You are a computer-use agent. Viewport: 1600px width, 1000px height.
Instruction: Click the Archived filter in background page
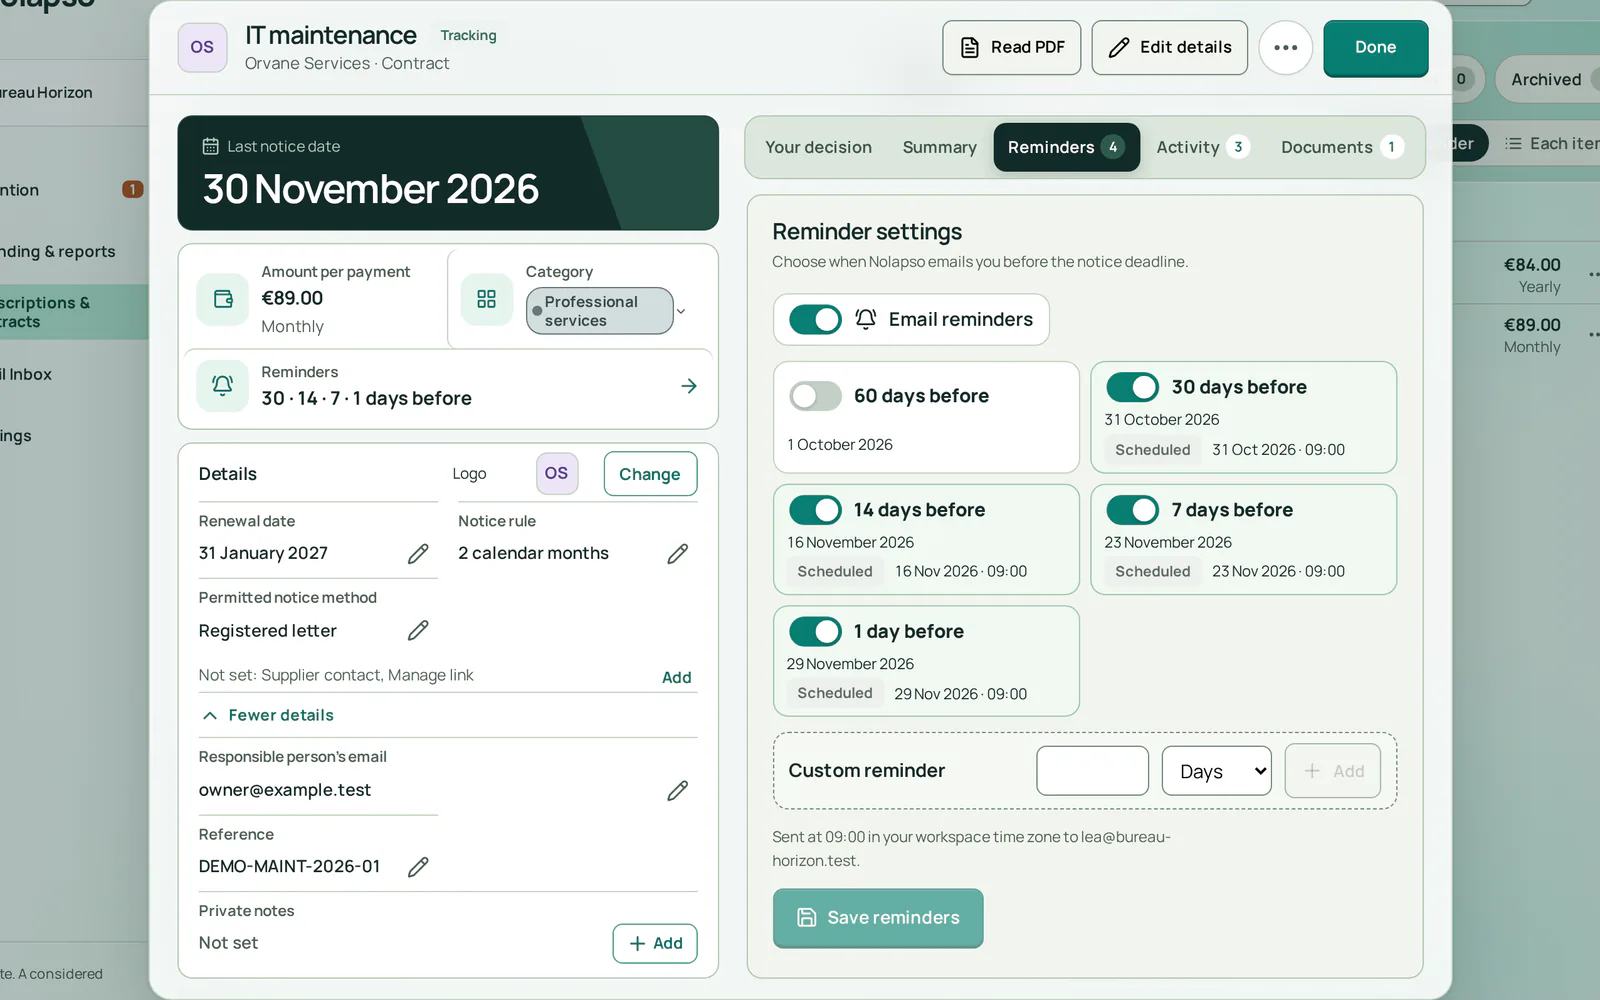click(1547, 79)
